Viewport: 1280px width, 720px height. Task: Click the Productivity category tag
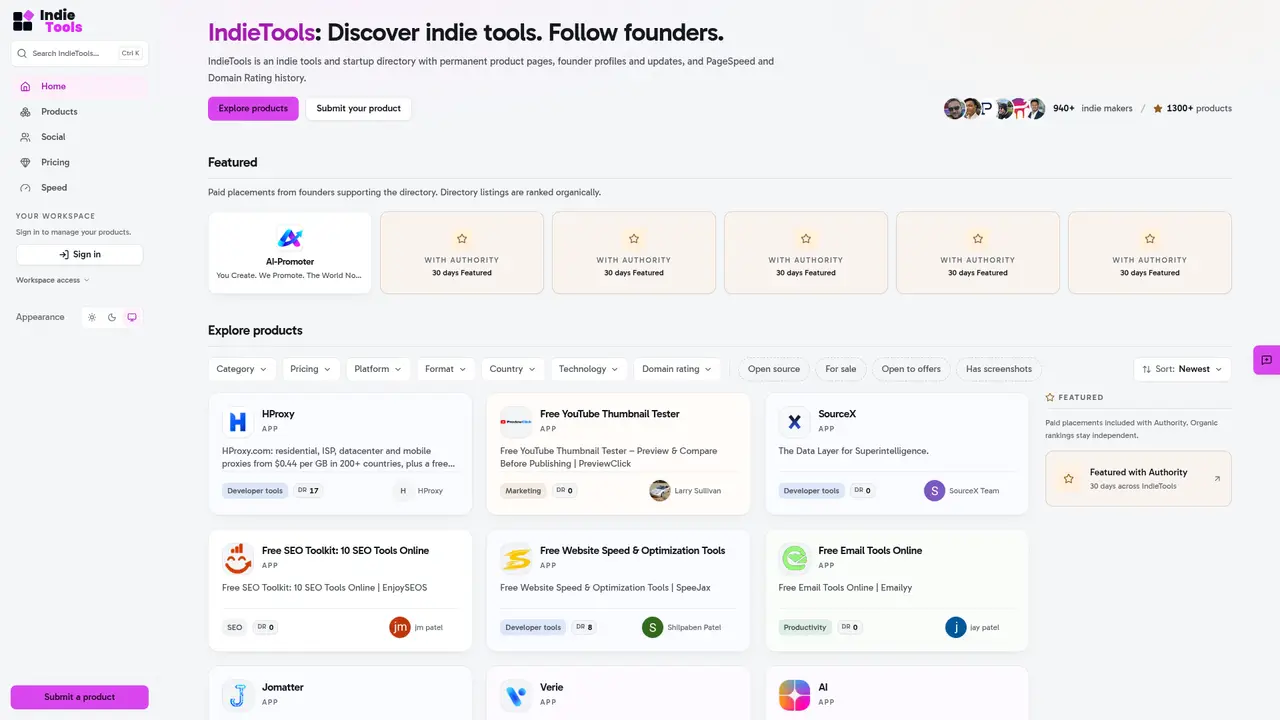click(805, 628)
